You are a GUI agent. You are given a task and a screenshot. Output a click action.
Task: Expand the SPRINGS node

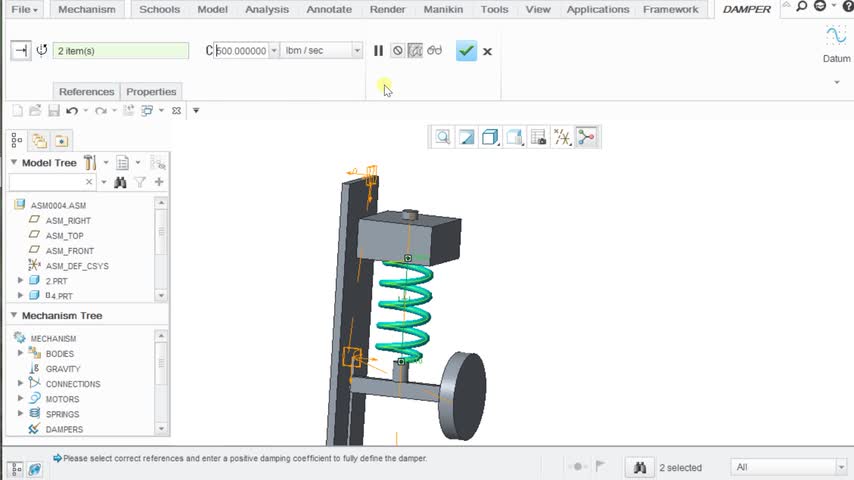[x=21, y=414]
